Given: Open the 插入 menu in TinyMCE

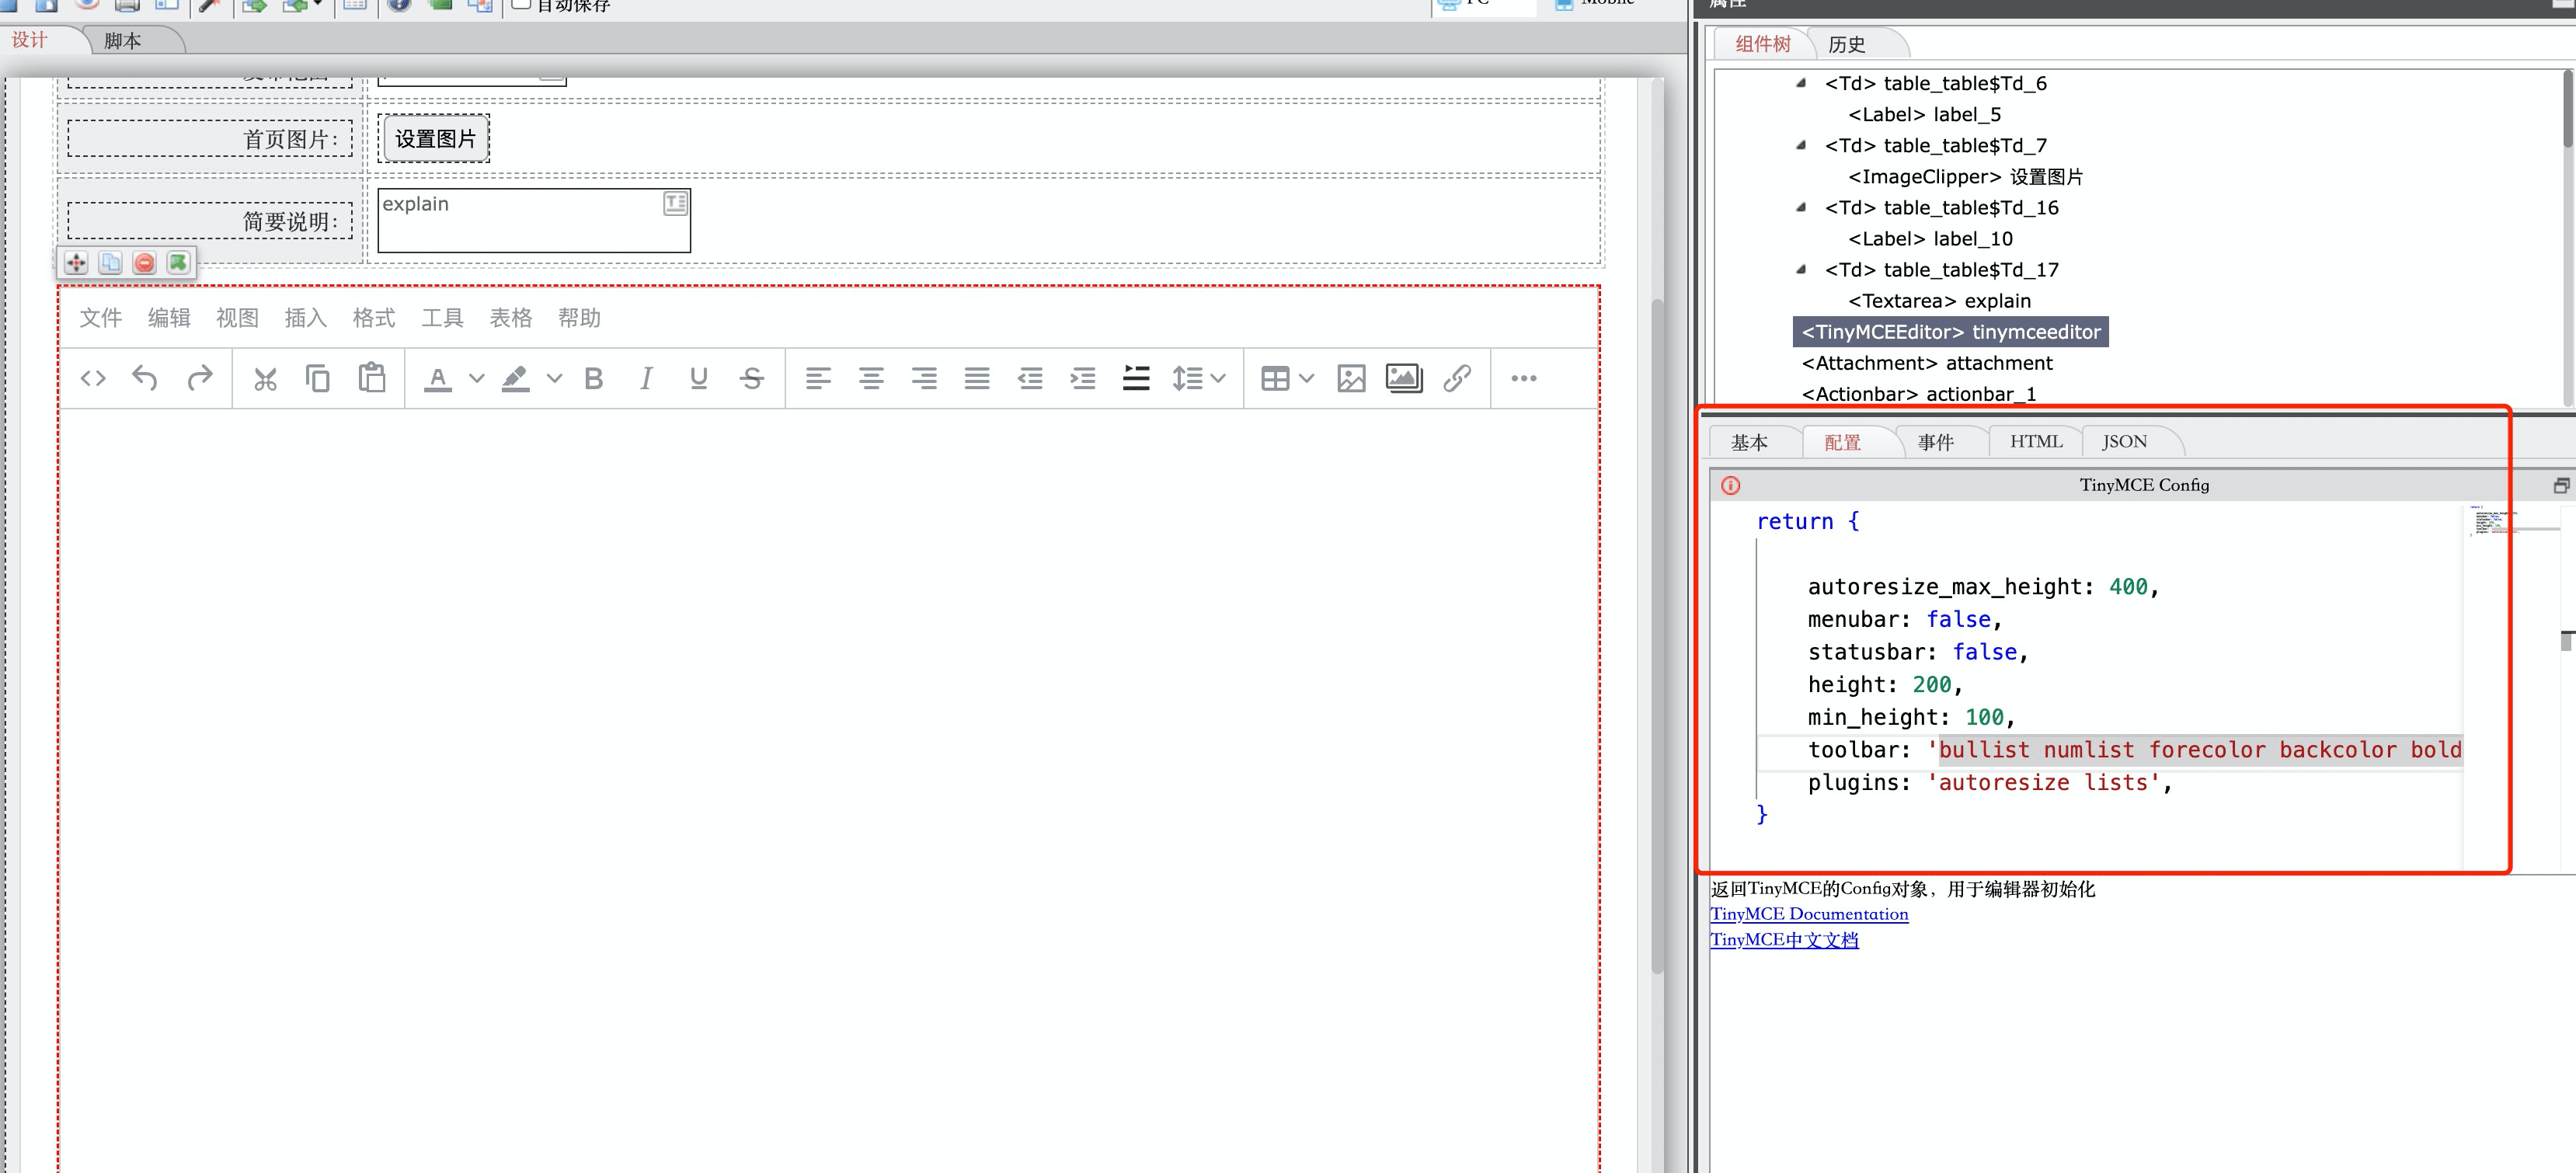Looking at the screenshot, I should pos(306,318).
